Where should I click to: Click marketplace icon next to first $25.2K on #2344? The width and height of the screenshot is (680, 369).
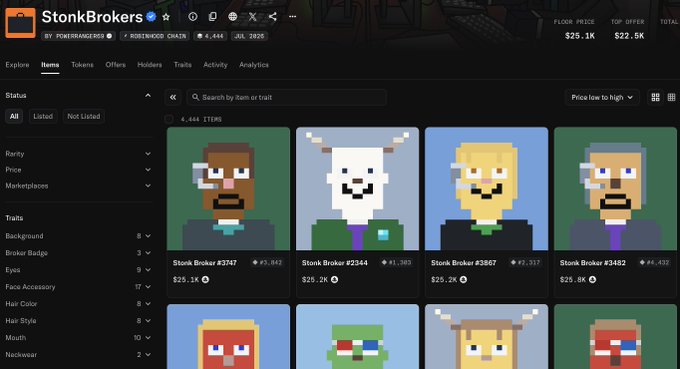click(x=334, y=280)
